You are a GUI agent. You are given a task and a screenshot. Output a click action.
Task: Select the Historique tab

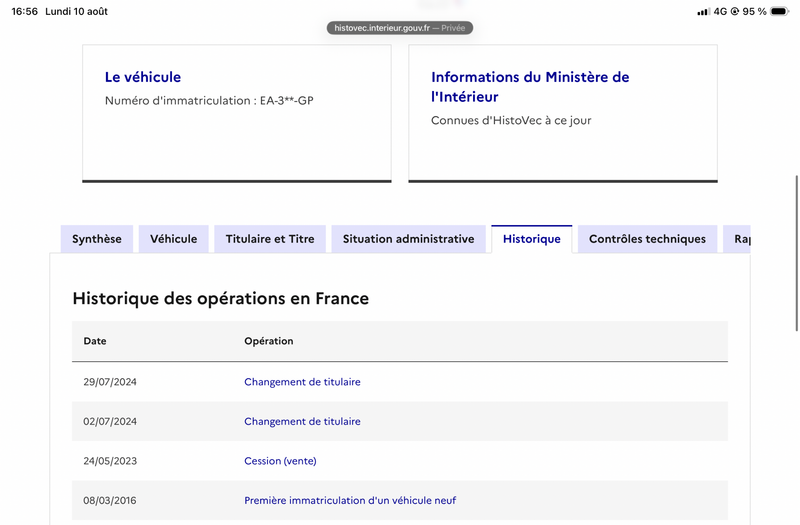532,239
